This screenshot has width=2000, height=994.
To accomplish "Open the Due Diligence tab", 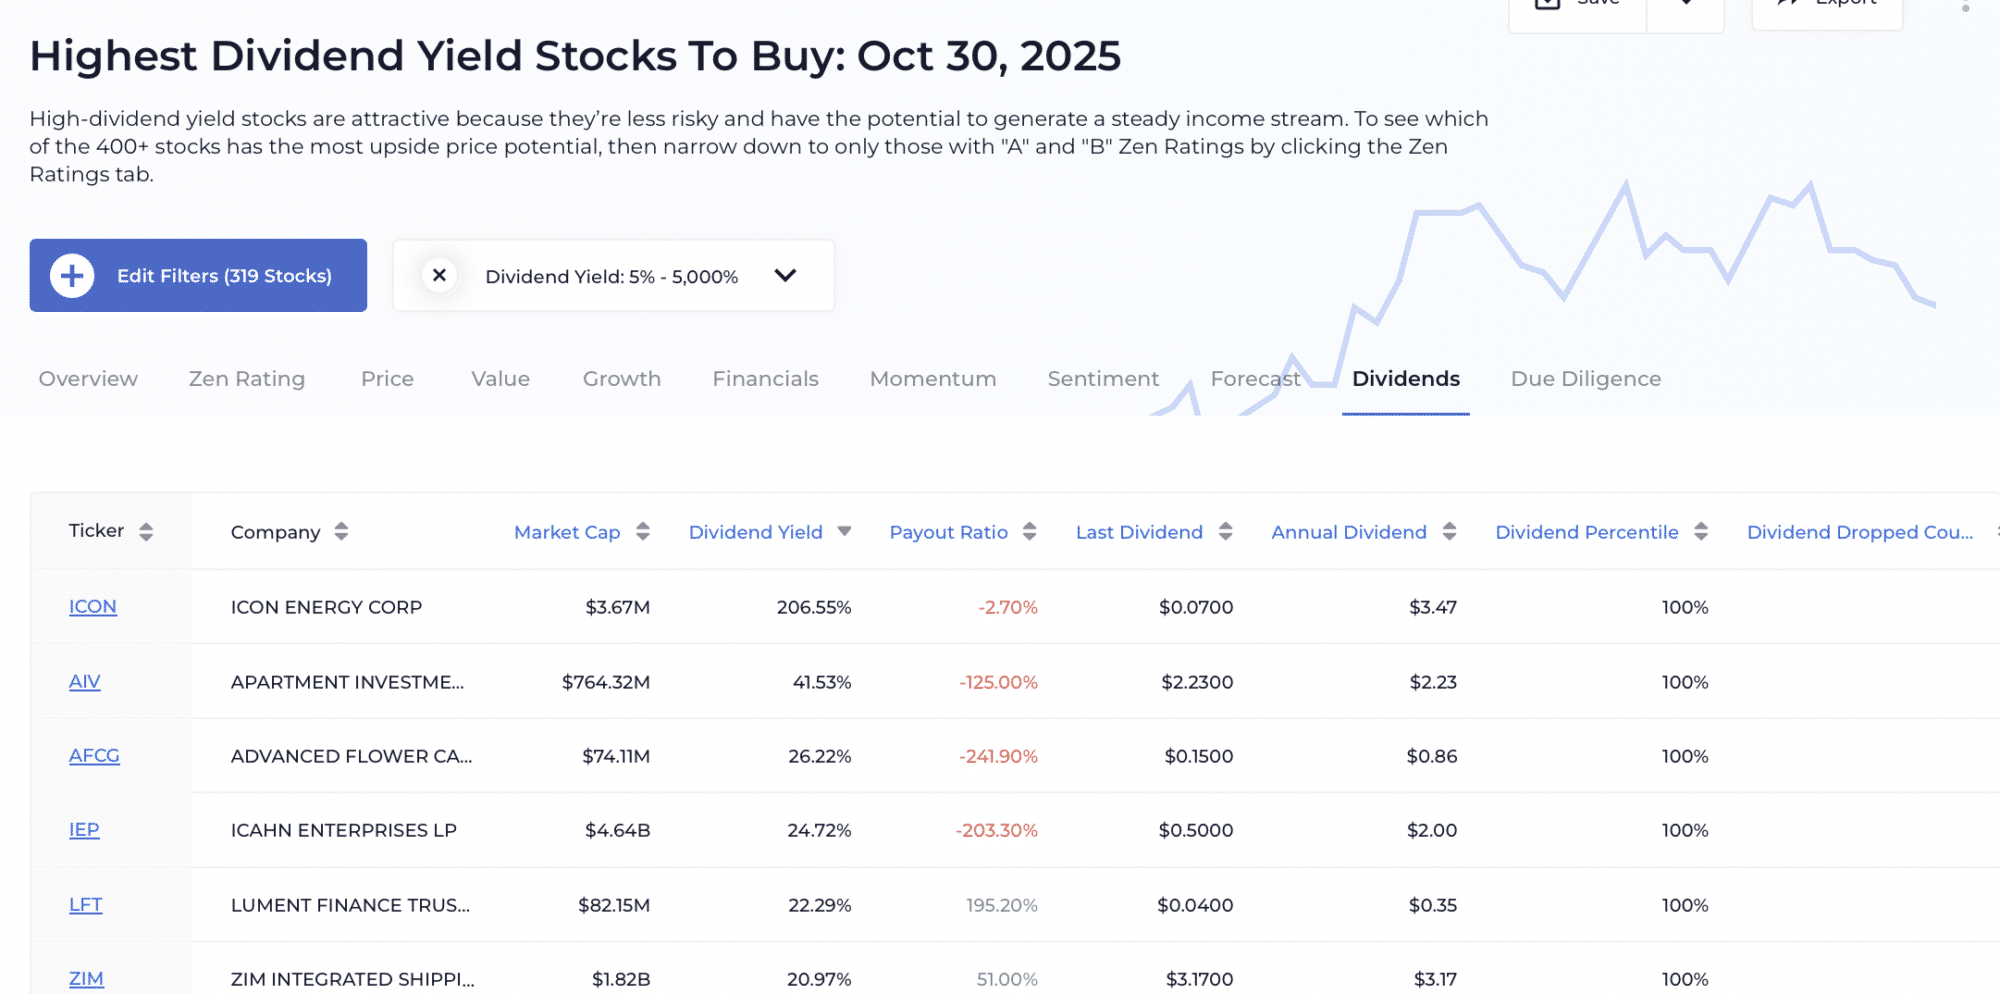I will tap(1584, 378).
